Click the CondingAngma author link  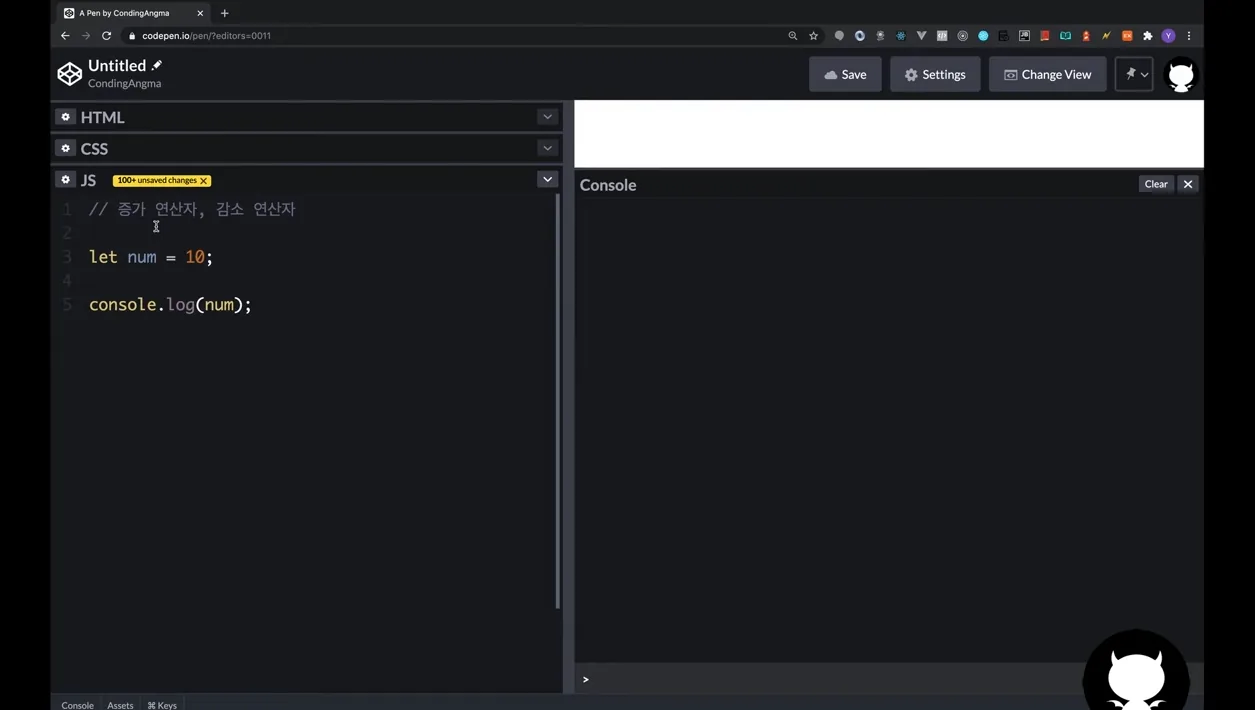[124, 84]
